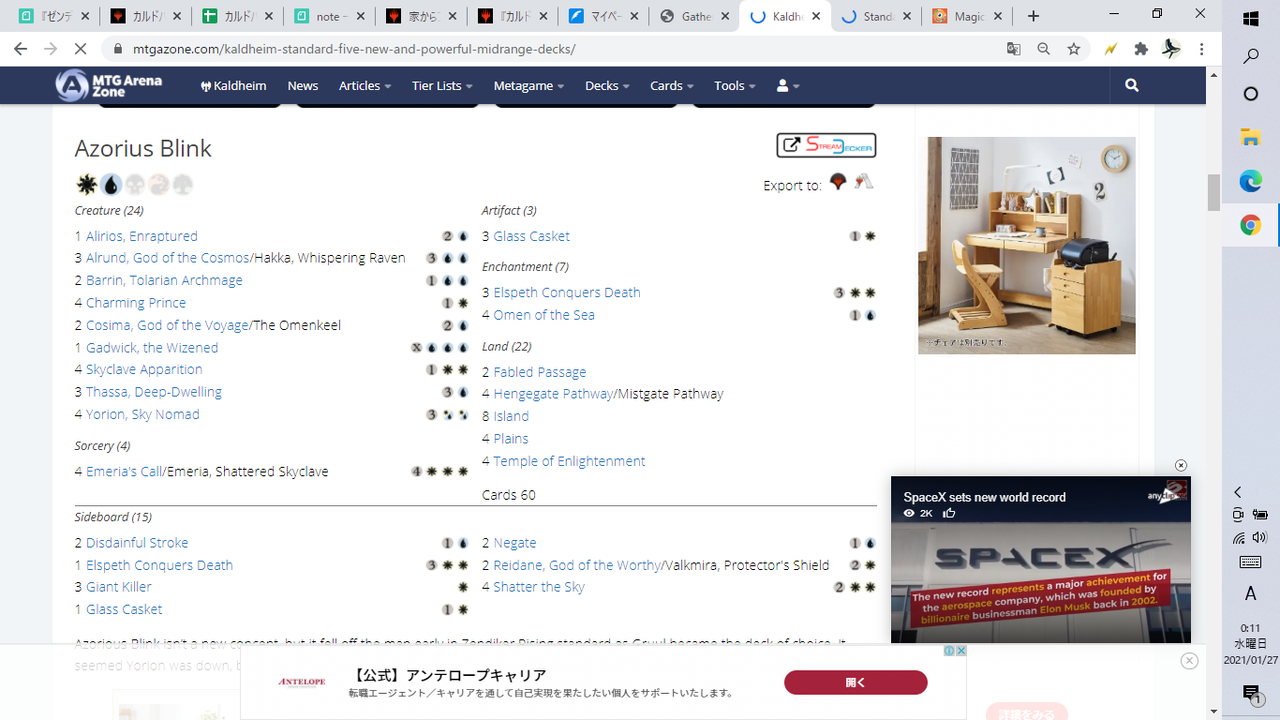Open the Shatter the Sky sideboard link
The width and height of the screenshot is (1280, 720).
pos(539,587)
